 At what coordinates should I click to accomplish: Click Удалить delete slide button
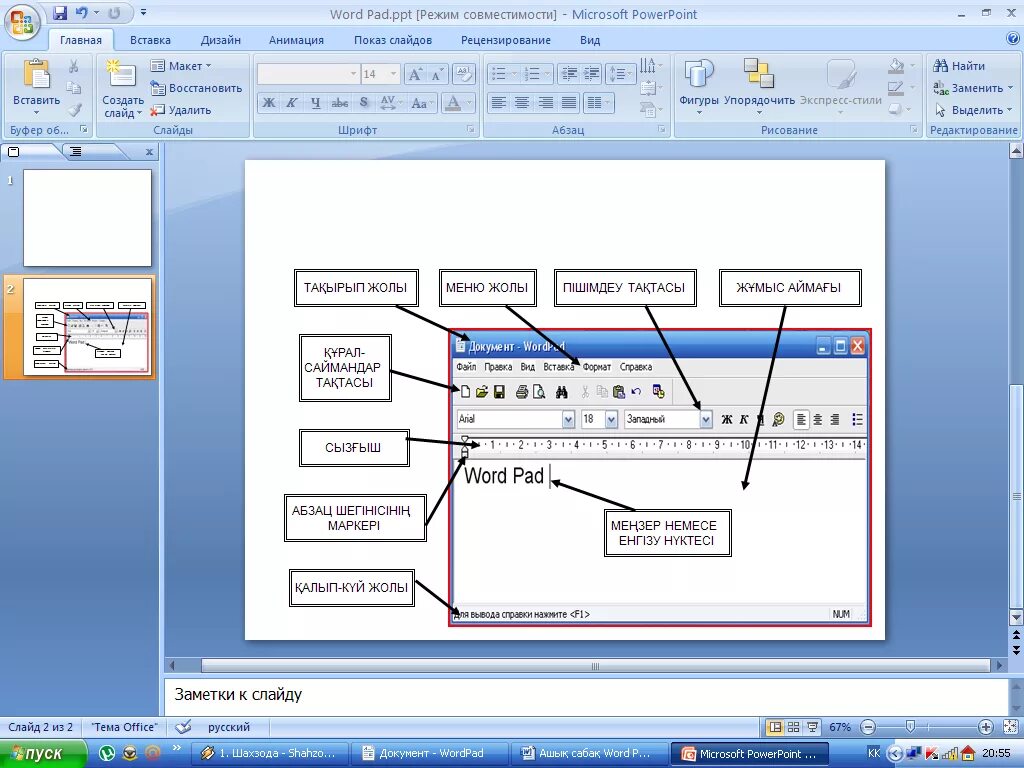[181, 110]
